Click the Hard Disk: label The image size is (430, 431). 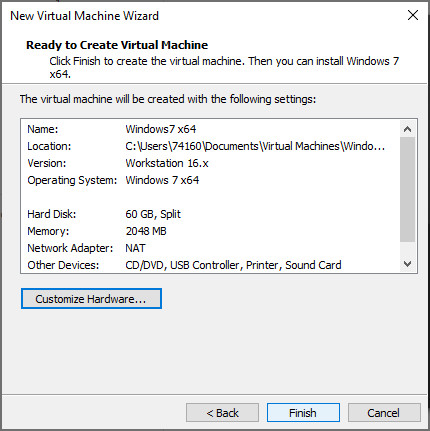52,214
